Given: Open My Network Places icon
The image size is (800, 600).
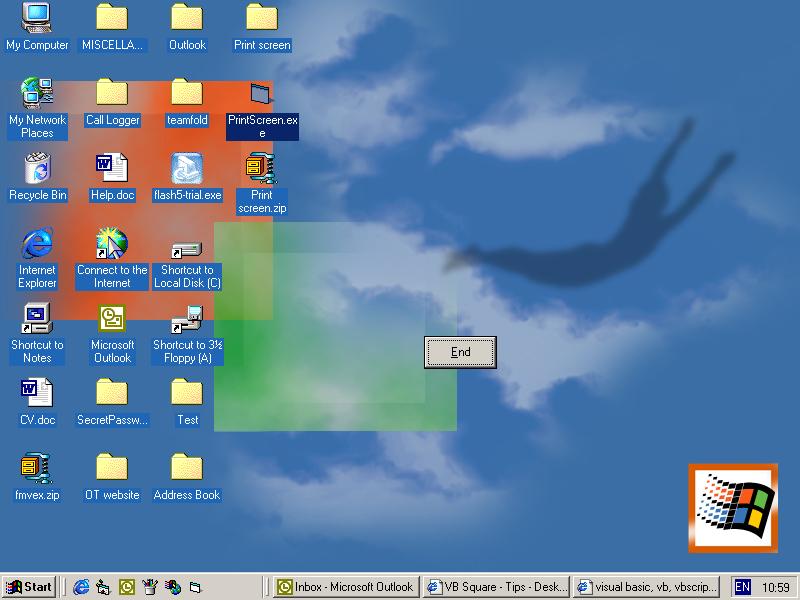Looking at the screenshot, I should (x=37, y=94).
